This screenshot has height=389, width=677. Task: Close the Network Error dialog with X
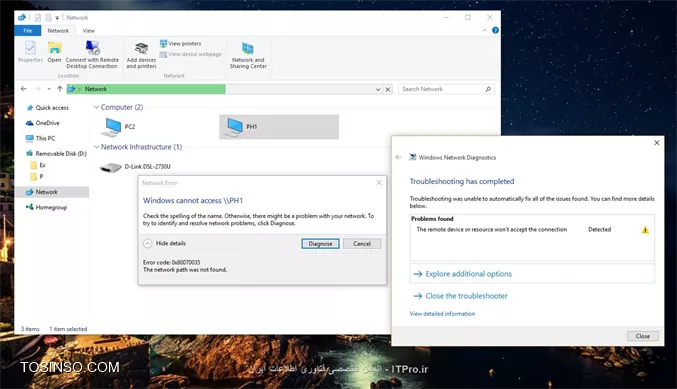tap(379, 183)
